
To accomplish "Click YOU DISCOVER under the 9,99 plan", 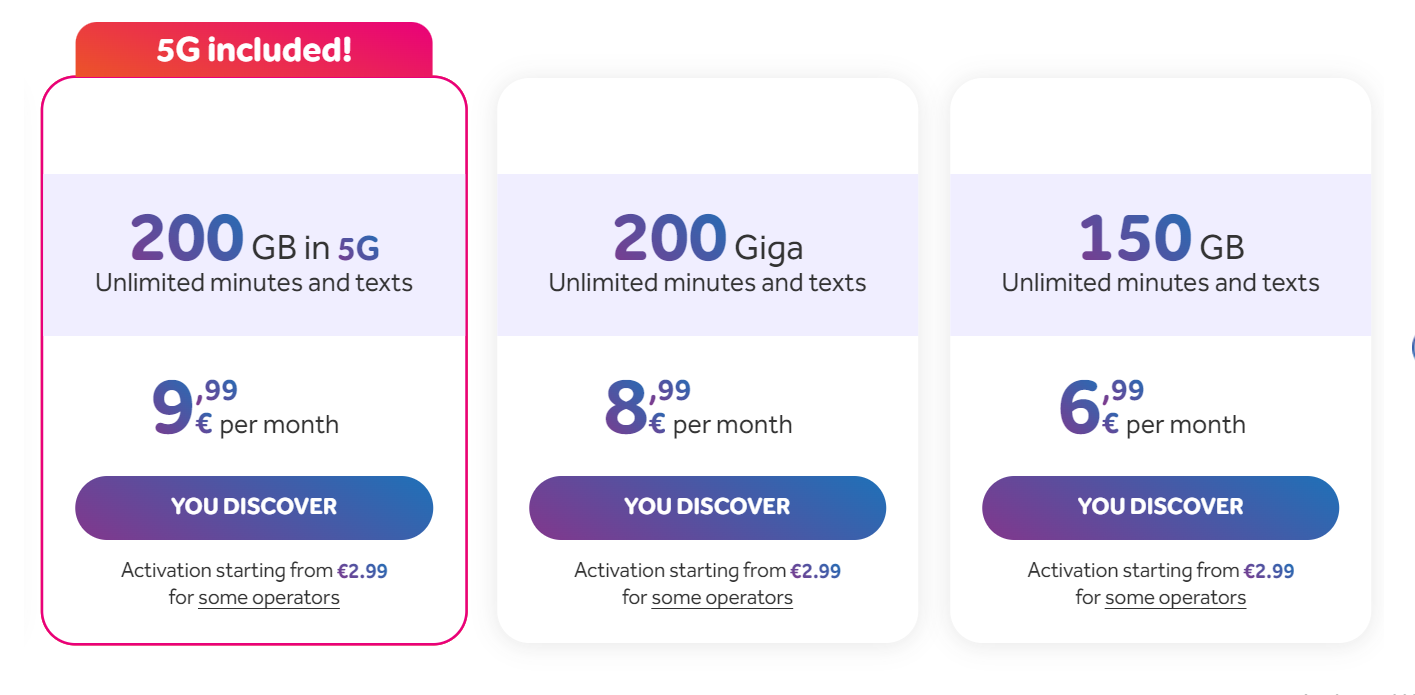I will [x=254, y=507].
